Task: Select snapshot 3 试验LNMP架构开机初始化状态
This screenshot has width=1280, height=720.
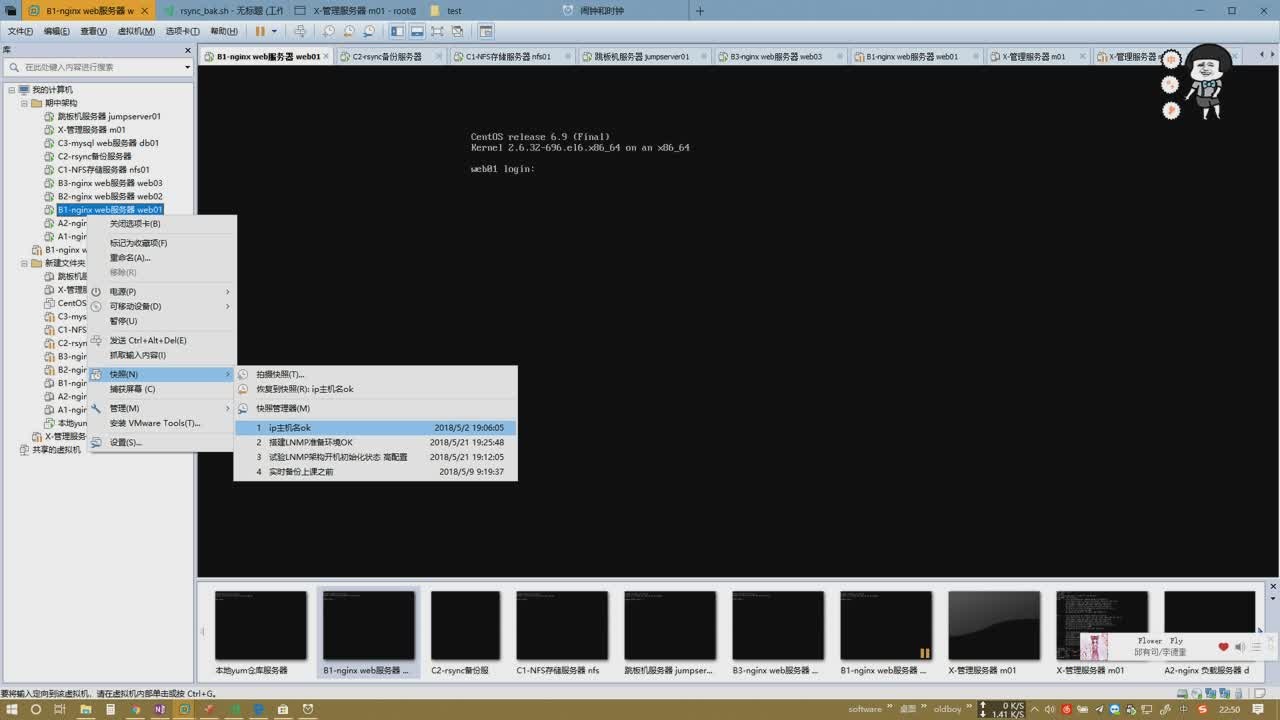Action: click(x=375, y=457)
